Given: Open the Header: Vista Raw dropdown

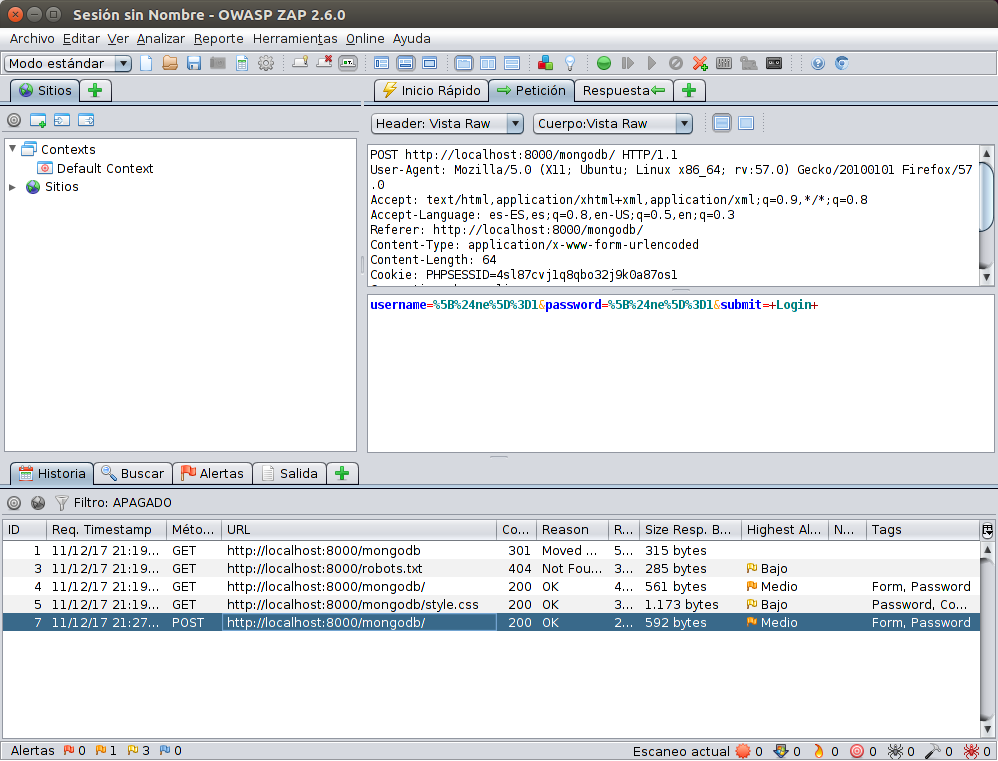Looking at the screenshot, I should (447, 123).
